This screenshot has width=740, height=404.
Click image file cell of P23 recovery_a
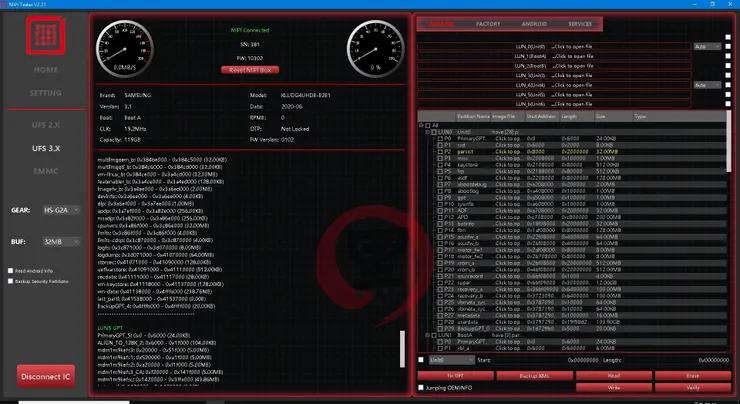(x=508, y=289)
